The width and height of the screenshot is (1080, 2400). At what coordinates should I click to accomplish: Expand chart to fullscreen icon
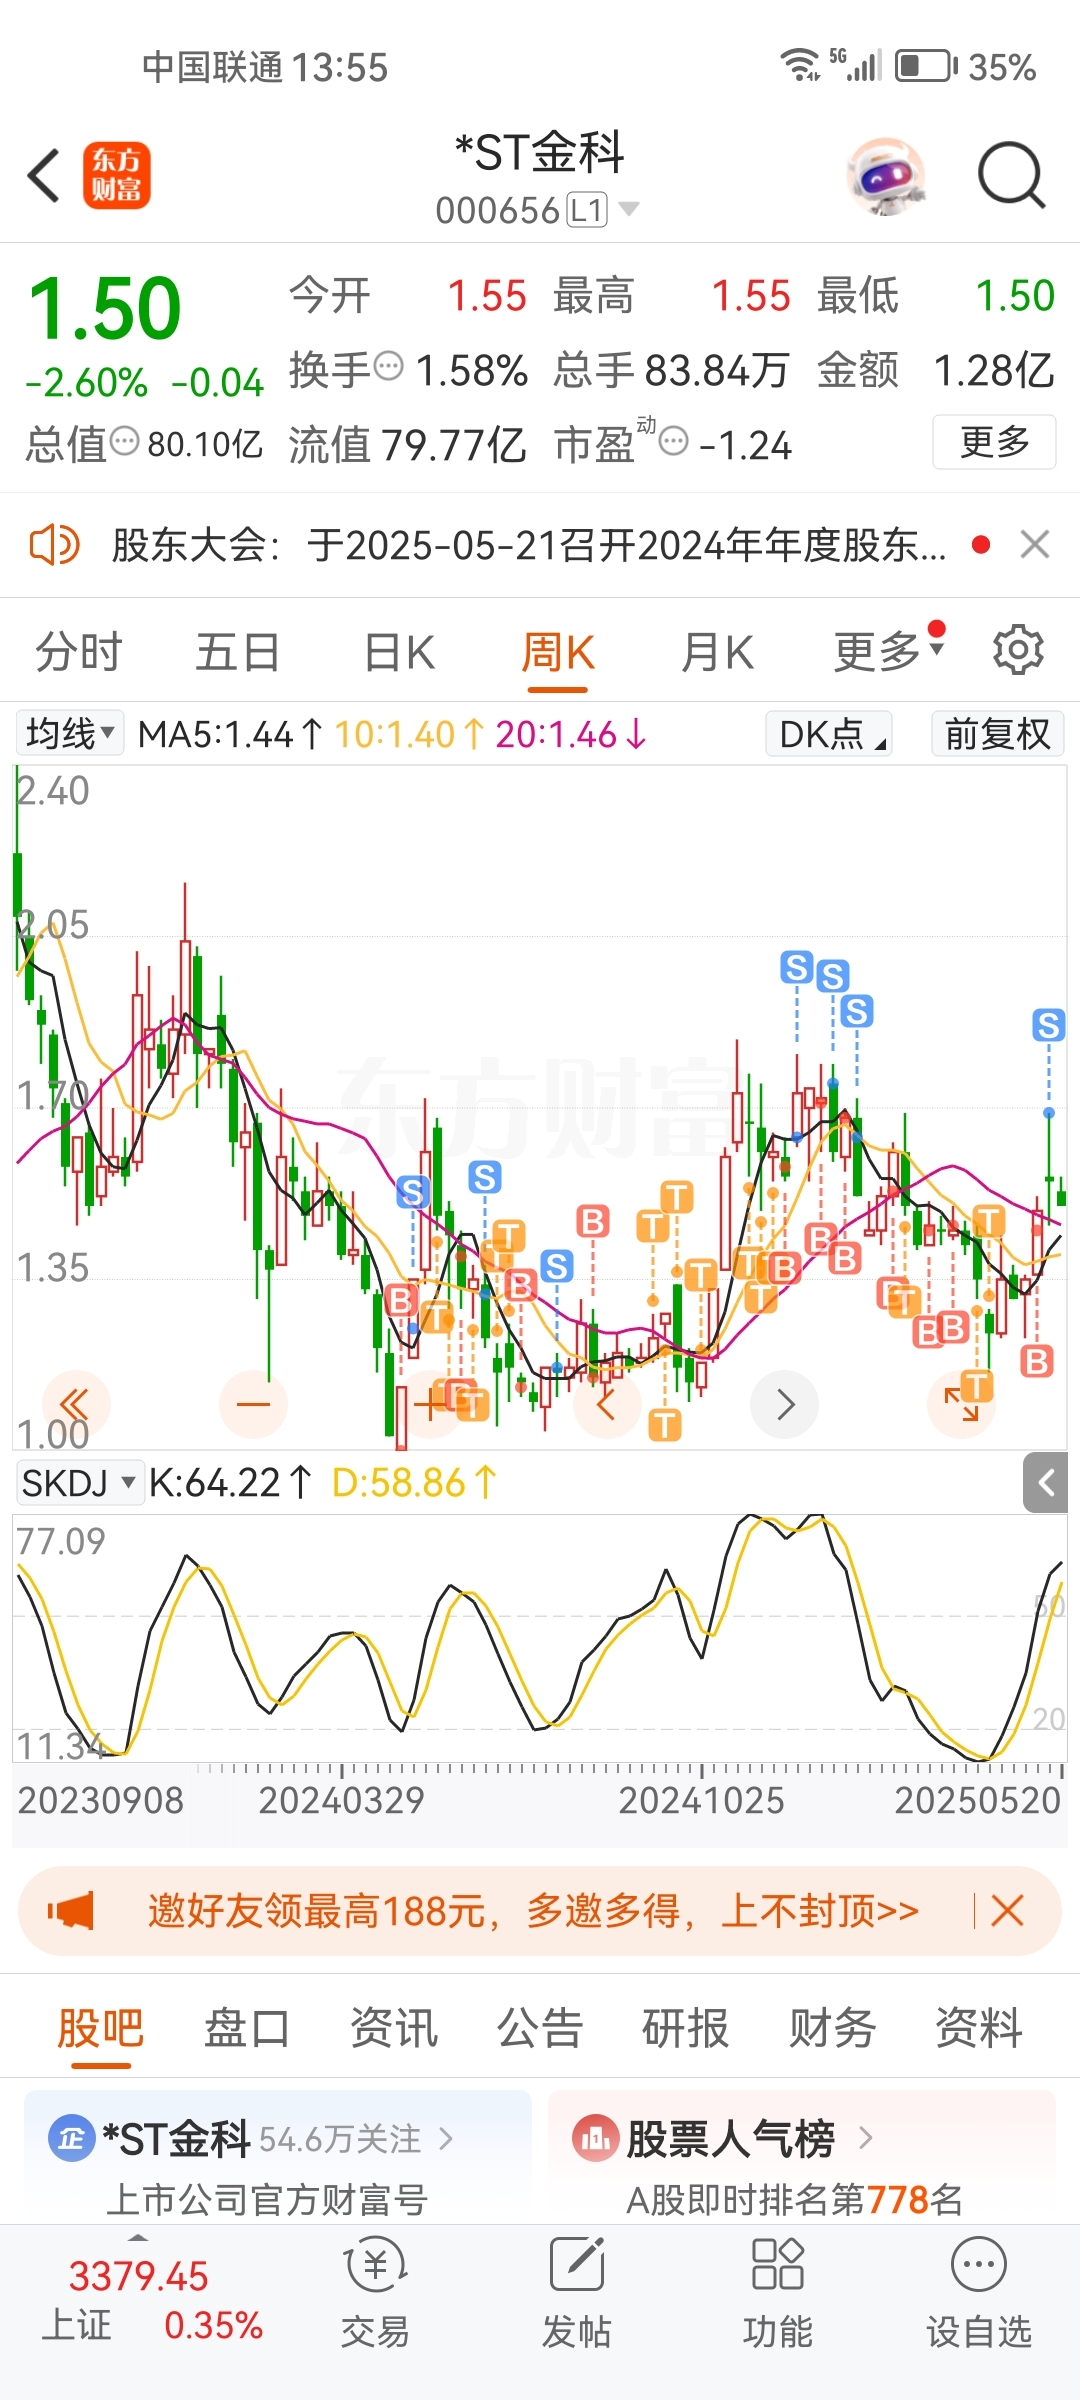pos(961,1404)
